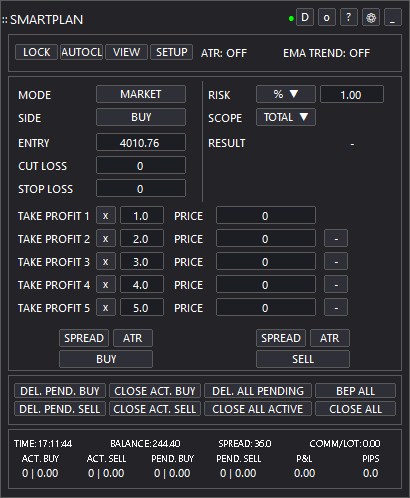The width and height of the screenshot is (410, 498).
Task: Toggle the AUTOCL button
Action: [82, 52]
